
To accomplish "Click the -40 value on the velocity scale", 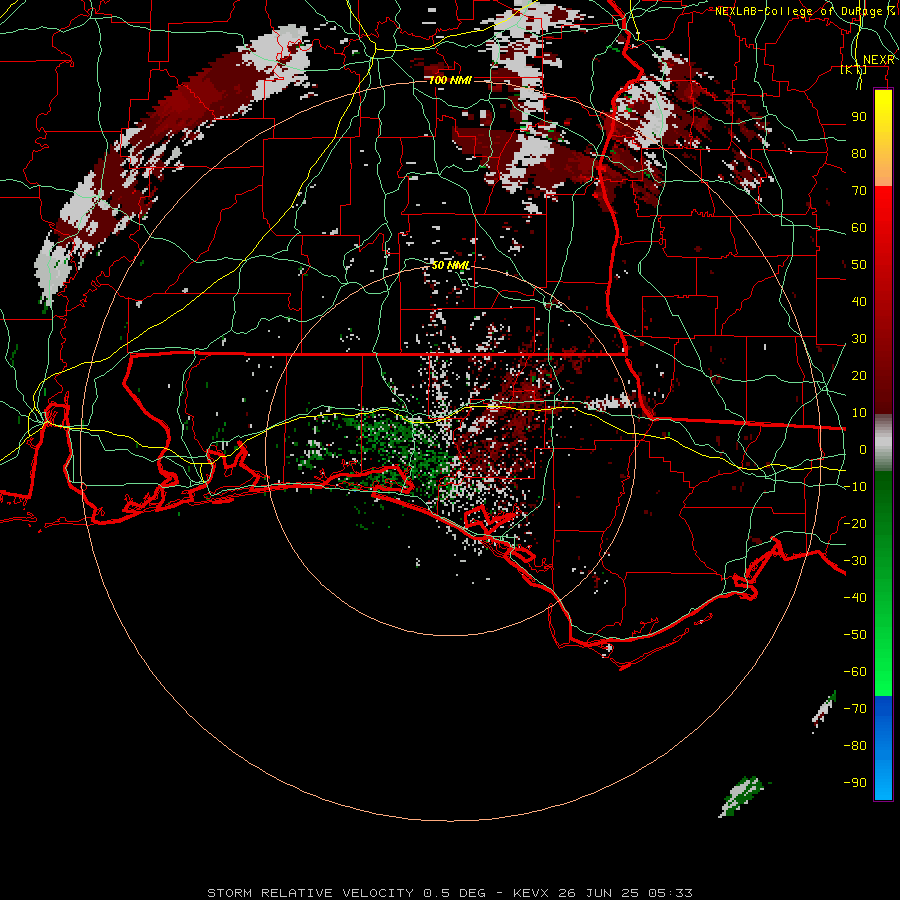I will 855,598.
